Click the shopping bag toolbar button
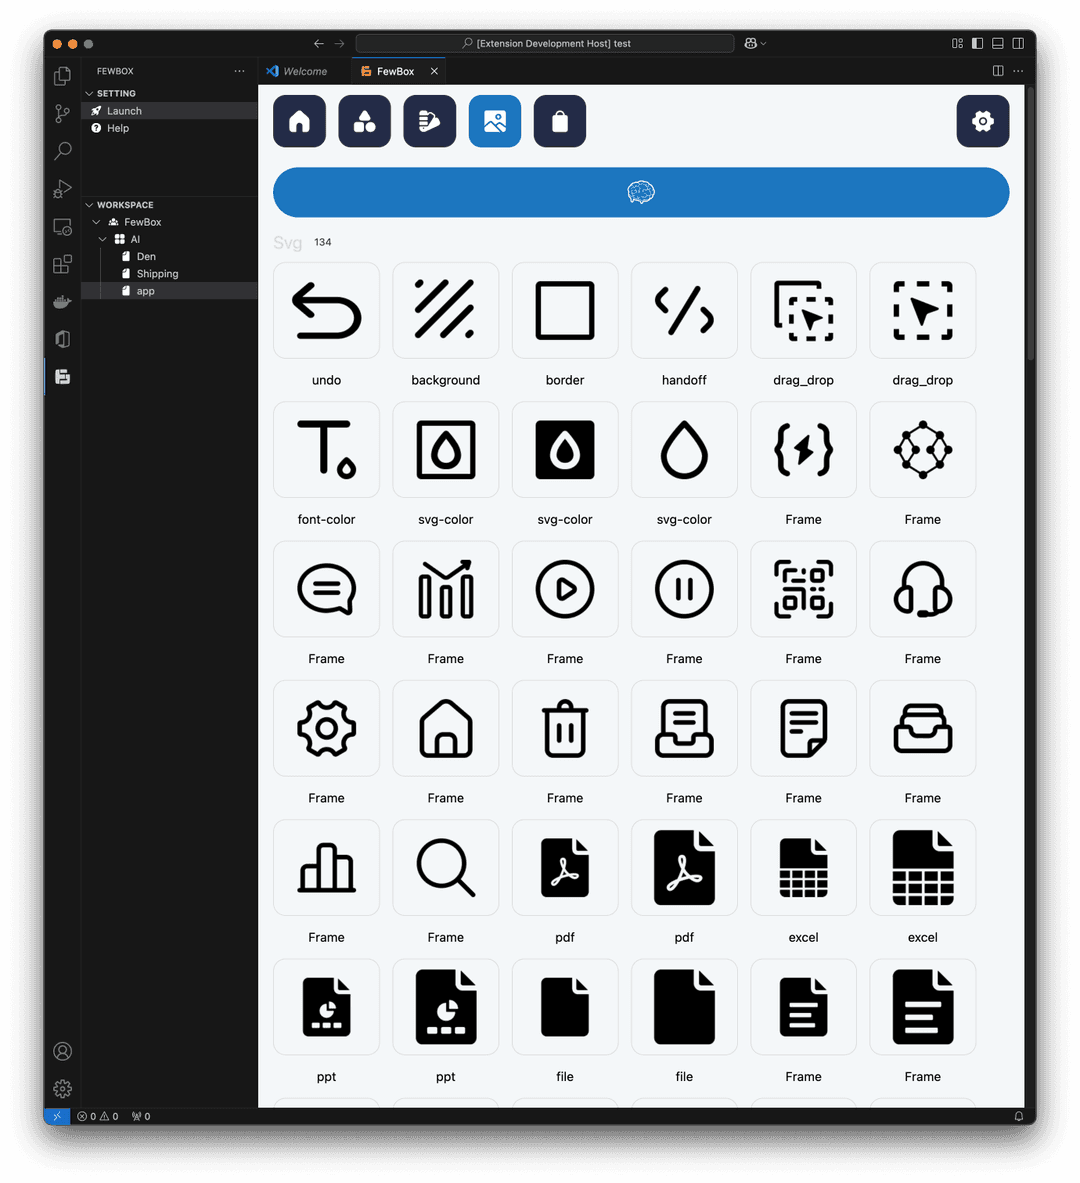Viewport: 1080px width, 1183px height. point(559,121)
